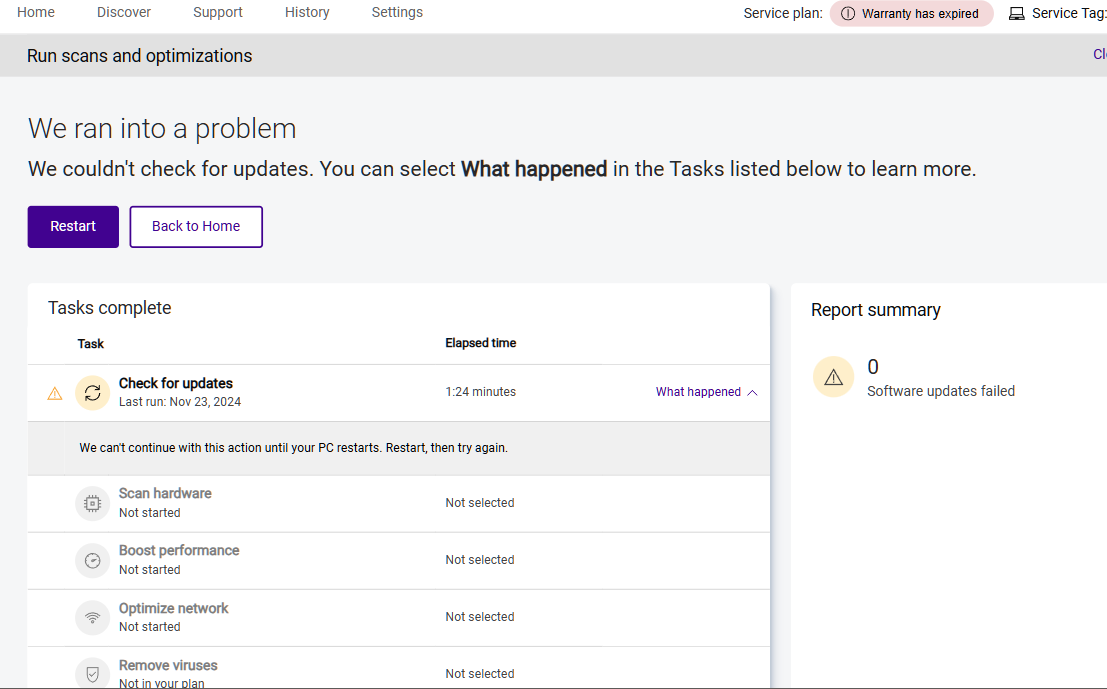Click the Optimize network wifi icon
The image size is (1107, 689).
click(92, 617)
